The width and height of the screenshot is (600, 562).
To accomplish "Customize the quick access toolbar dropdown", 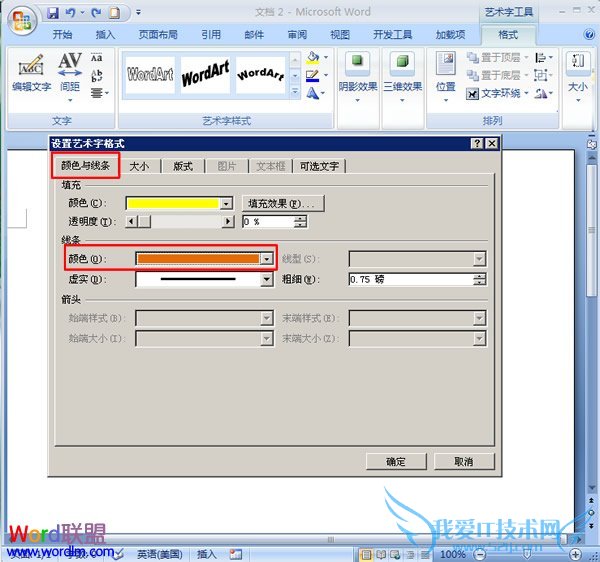I will coord(138,13).
